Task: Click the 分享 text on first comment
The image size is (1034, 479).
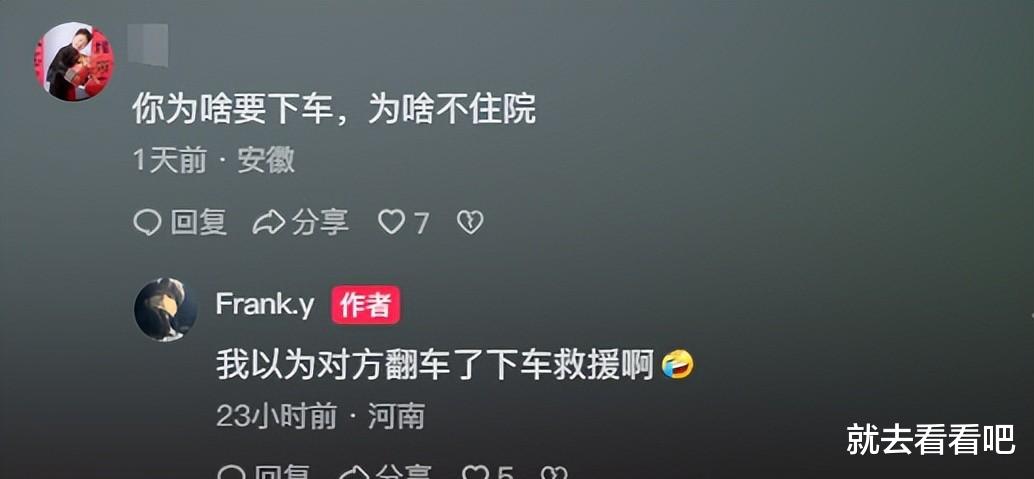Action: click(320, 223)
